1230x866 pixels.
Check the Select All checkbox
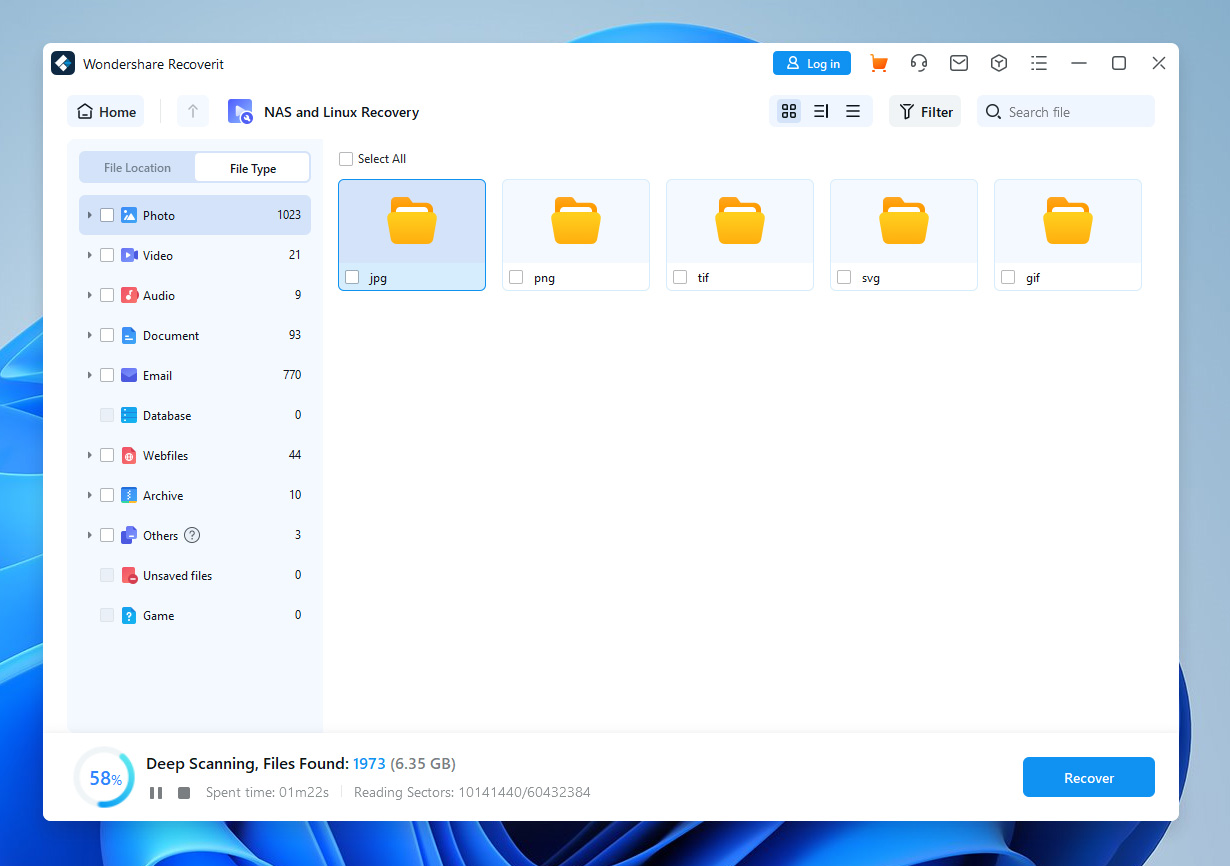(346, 159)
